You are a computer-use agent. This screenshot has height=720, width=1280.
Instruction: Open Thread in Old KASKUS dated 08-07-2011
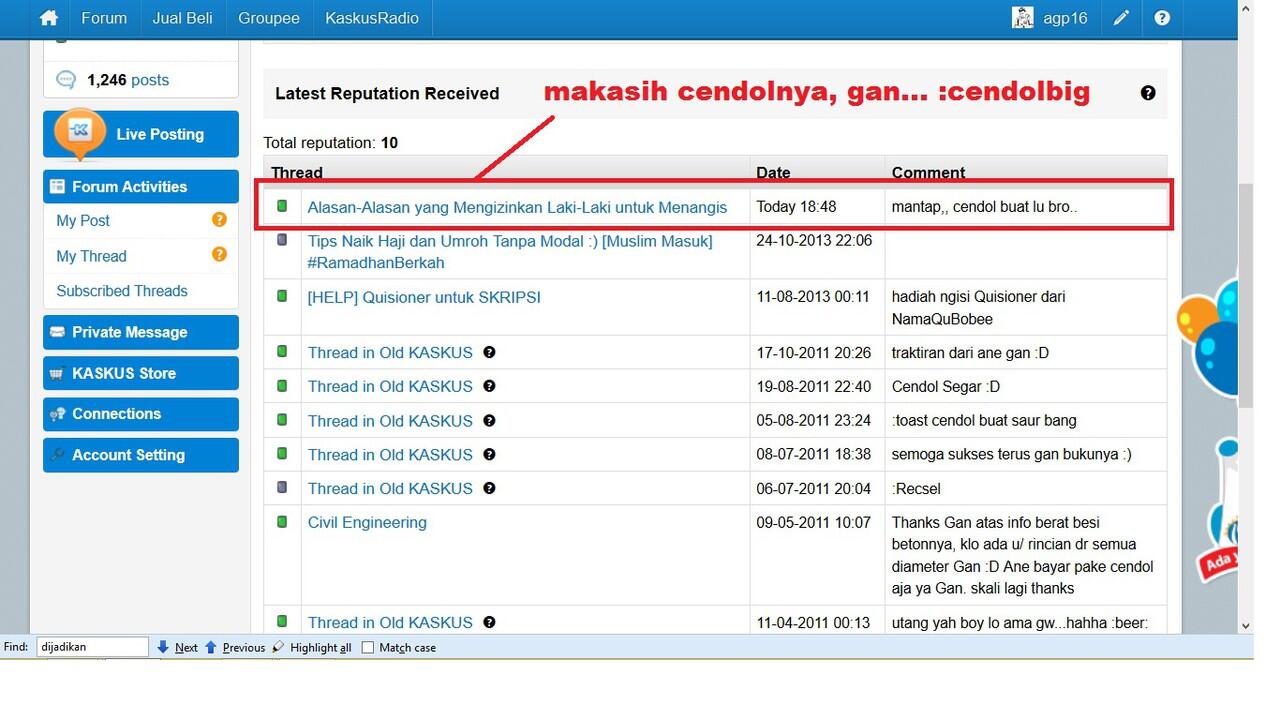[390, 454]
